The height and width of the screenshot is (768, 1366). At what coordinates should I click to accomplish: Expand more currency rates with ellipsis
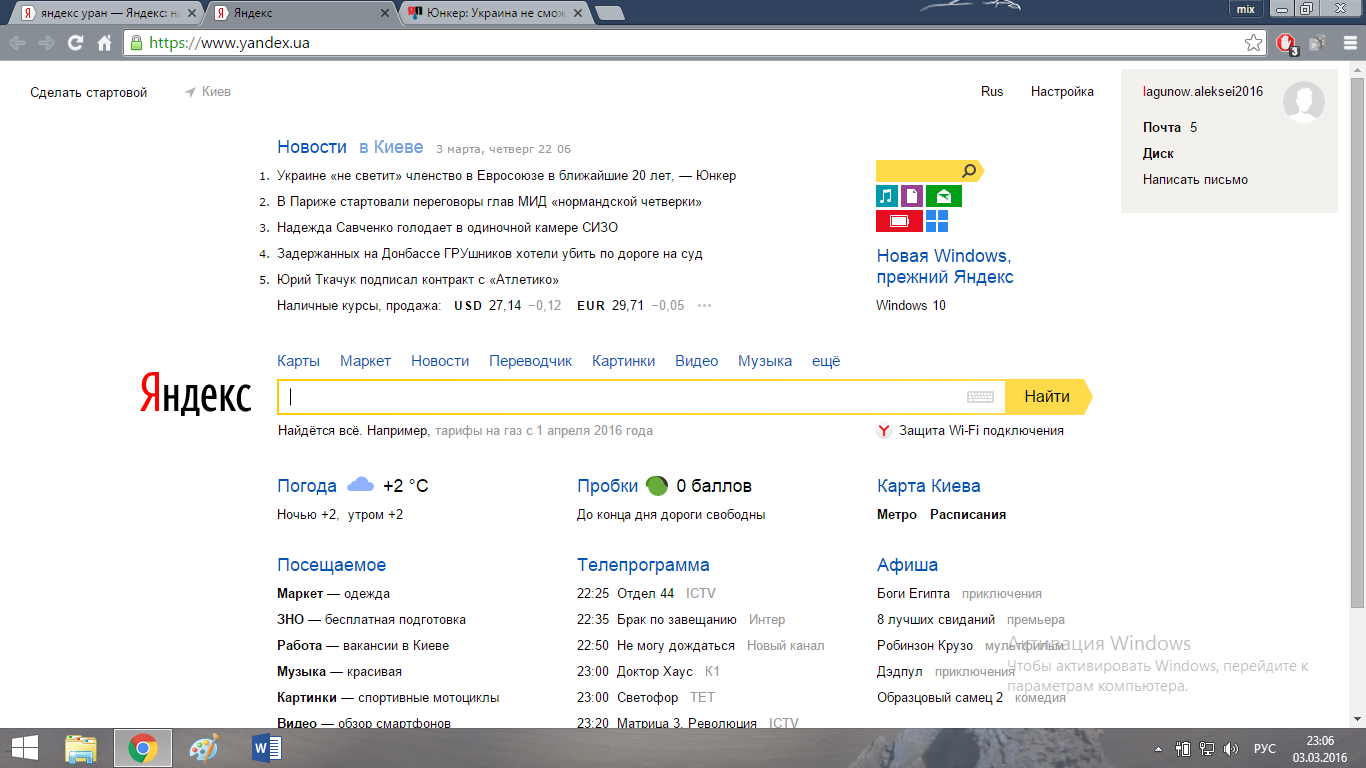[704, 305]
